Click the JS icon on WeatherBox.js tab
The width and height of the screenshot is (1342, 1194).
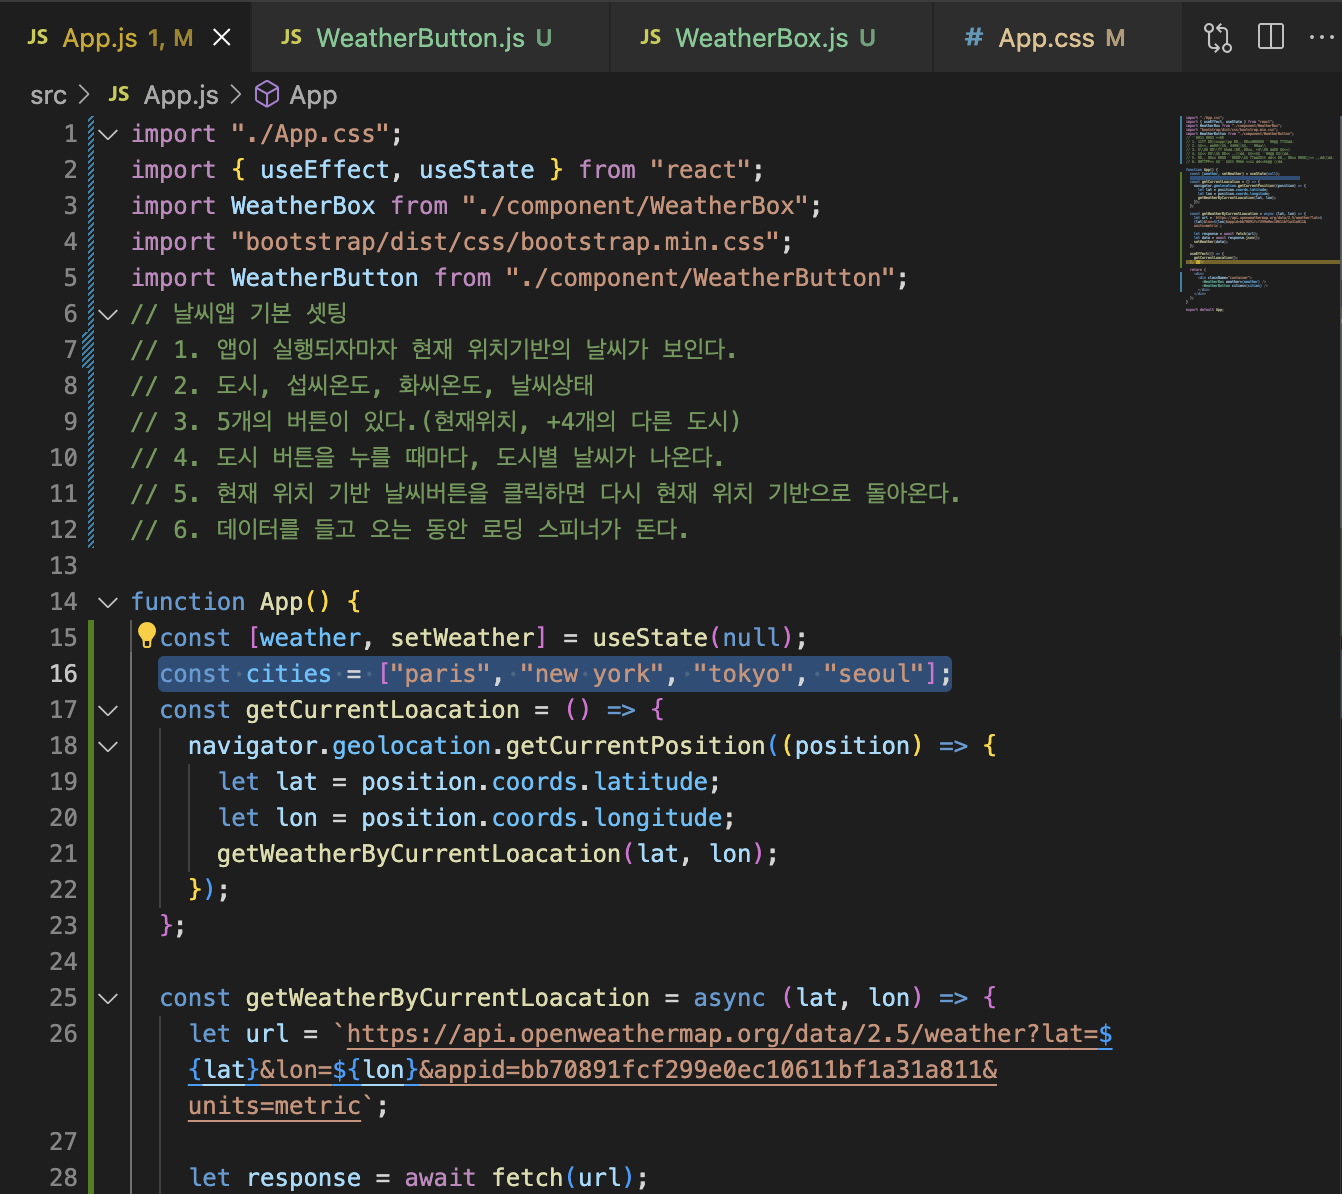(650, 37)
